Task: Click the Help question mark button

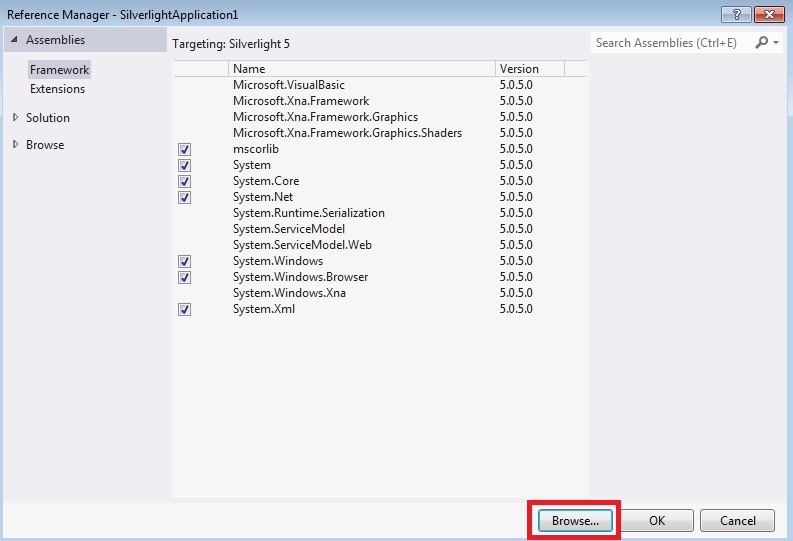Action: (735, 14)
